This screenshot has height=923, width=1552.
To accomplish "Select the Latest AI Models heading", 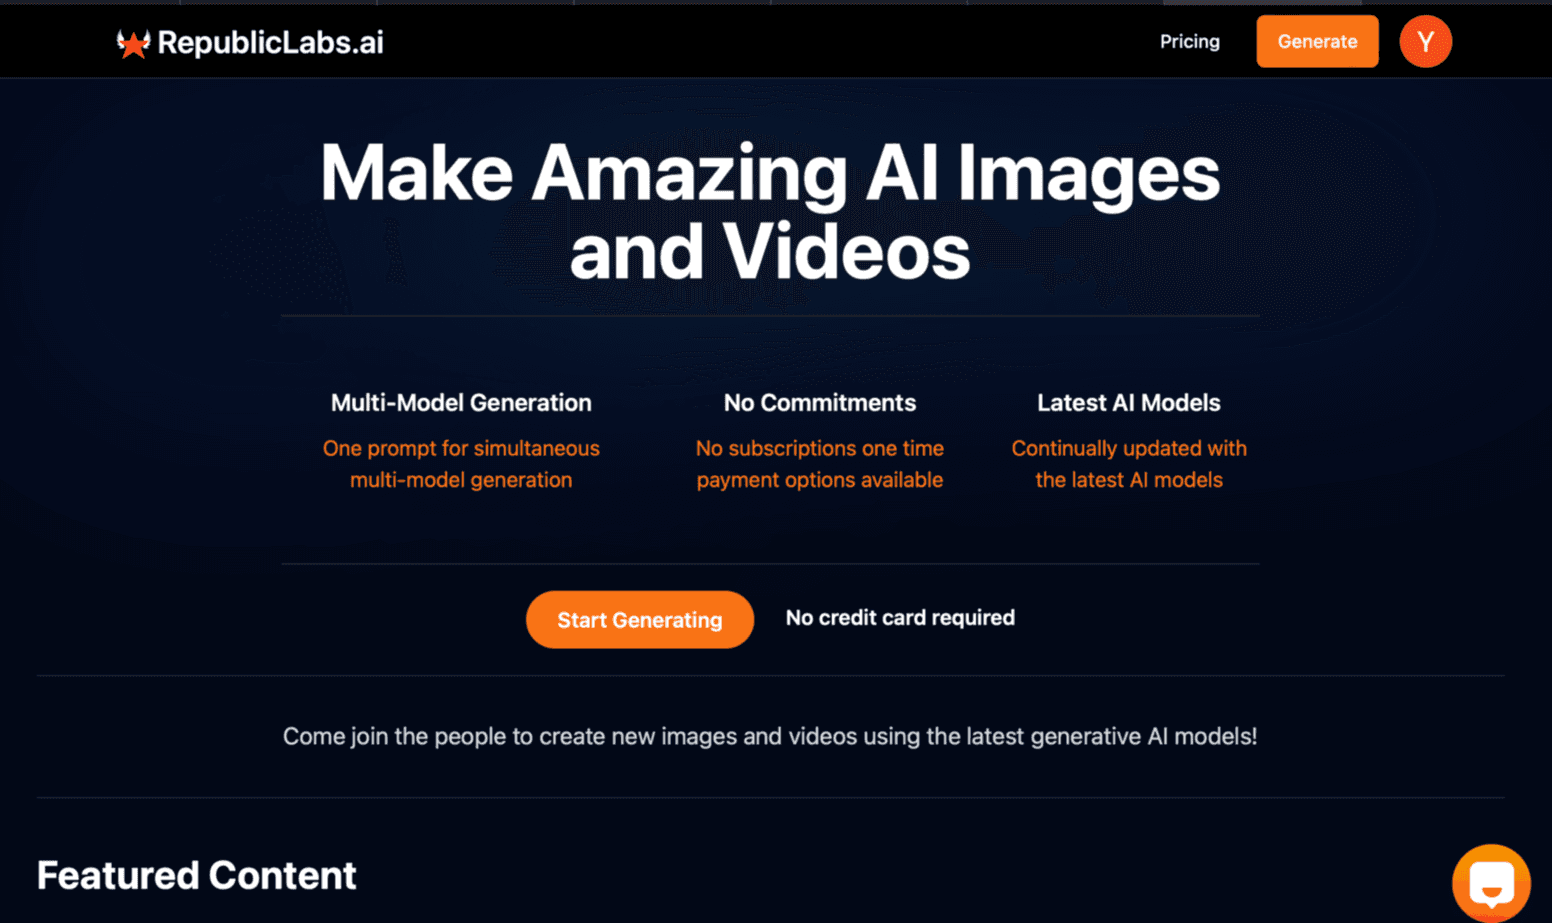I will coord(1128,402).
